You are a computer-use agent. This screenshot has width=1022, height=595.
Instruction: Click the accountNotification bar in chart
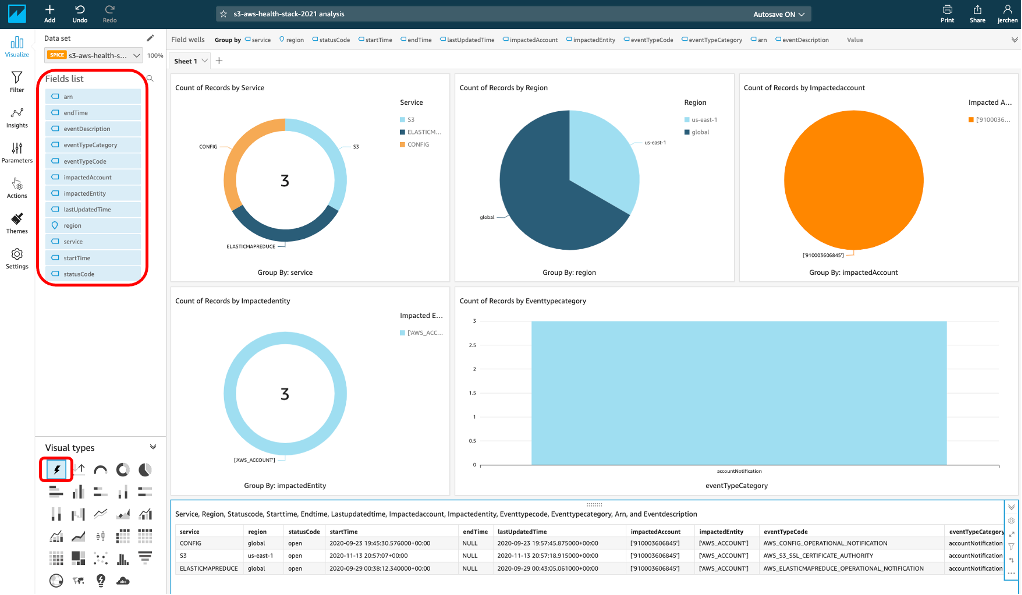pyautogui.click(x=738, y=393)
